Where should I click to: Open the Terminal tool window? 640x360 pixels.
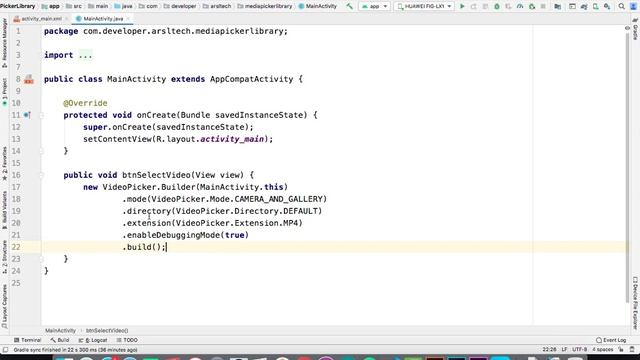[x=27, y=340]
